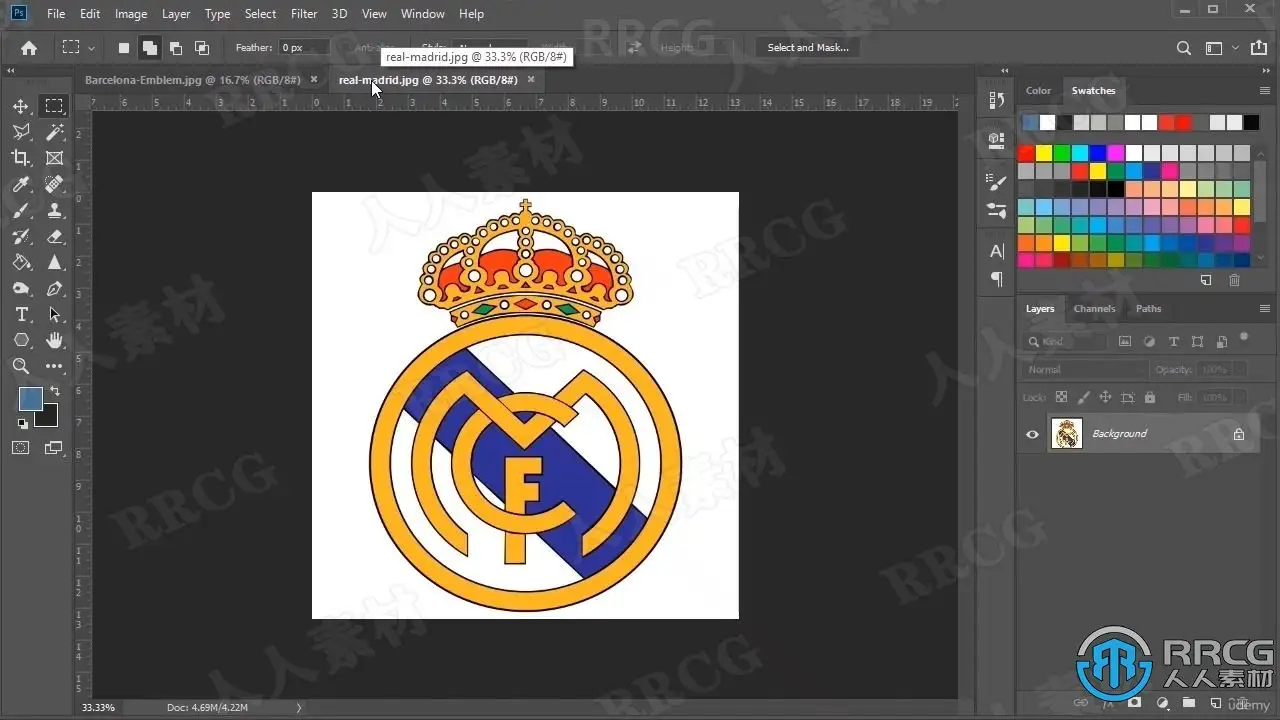Select the Paint Bucket tool
Screen dimensions: 1280x720
coord(21,262)
